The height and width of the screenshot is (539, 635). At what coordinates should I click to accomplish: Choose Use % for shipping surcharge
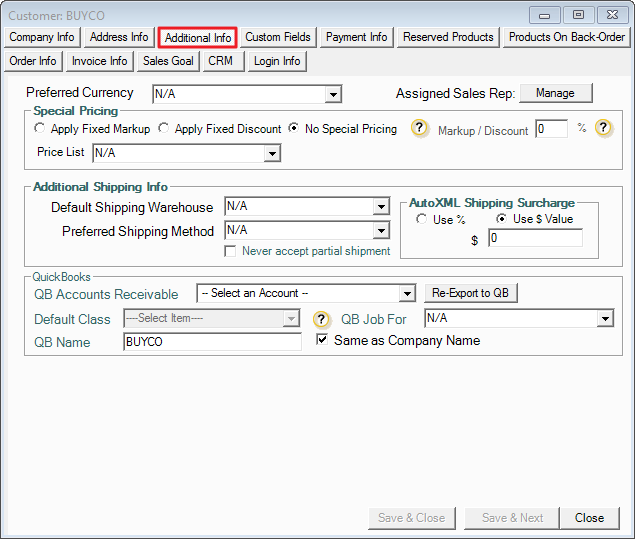pos(422,219)
